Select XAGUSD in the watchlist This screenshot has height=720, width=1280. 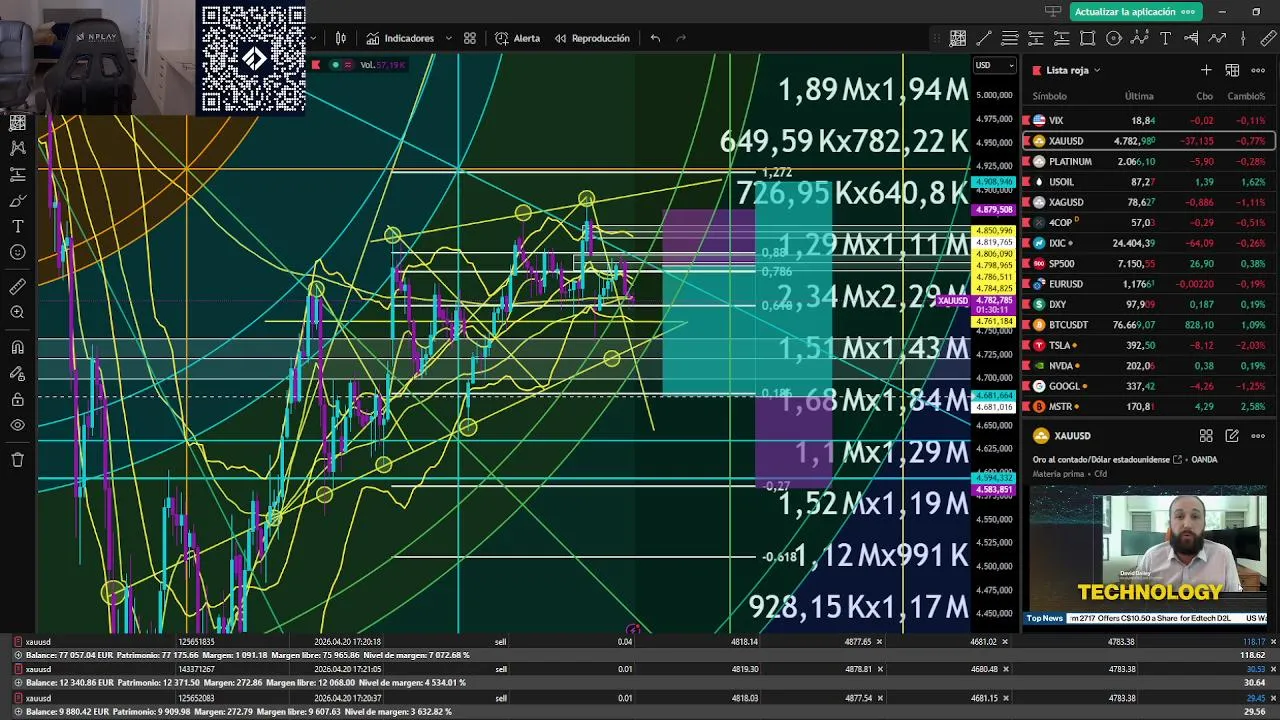[x=1149, y=202]
